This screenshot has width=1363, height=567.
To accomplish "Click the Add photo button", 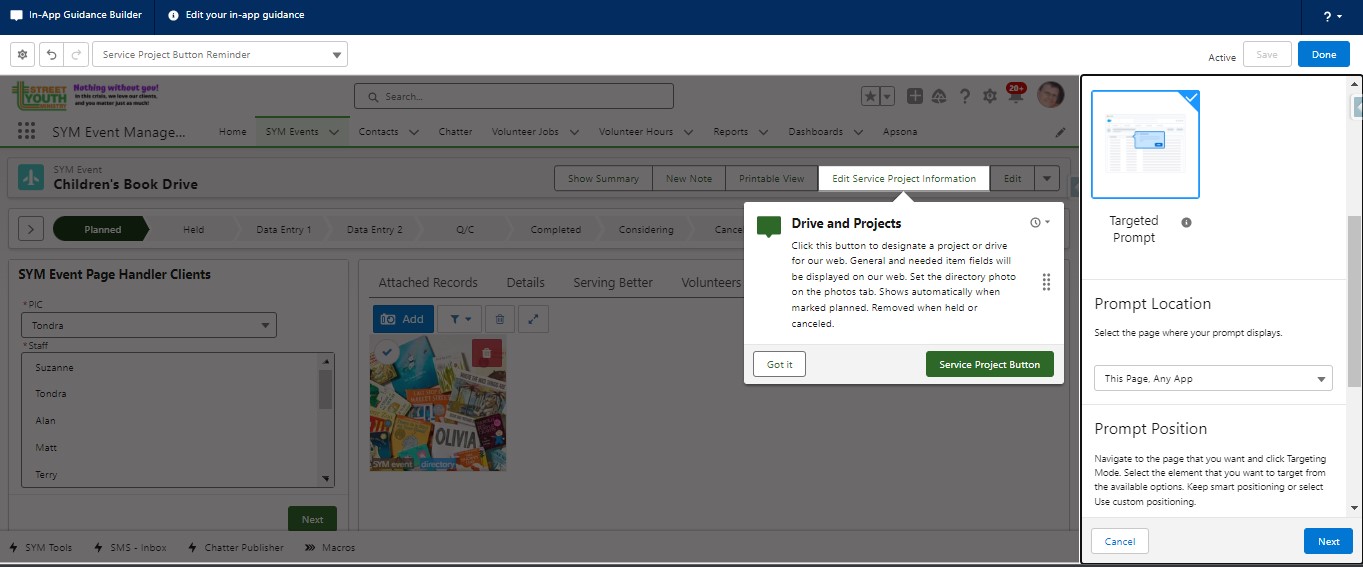I will pyautogui.click(x=403, y=319).
